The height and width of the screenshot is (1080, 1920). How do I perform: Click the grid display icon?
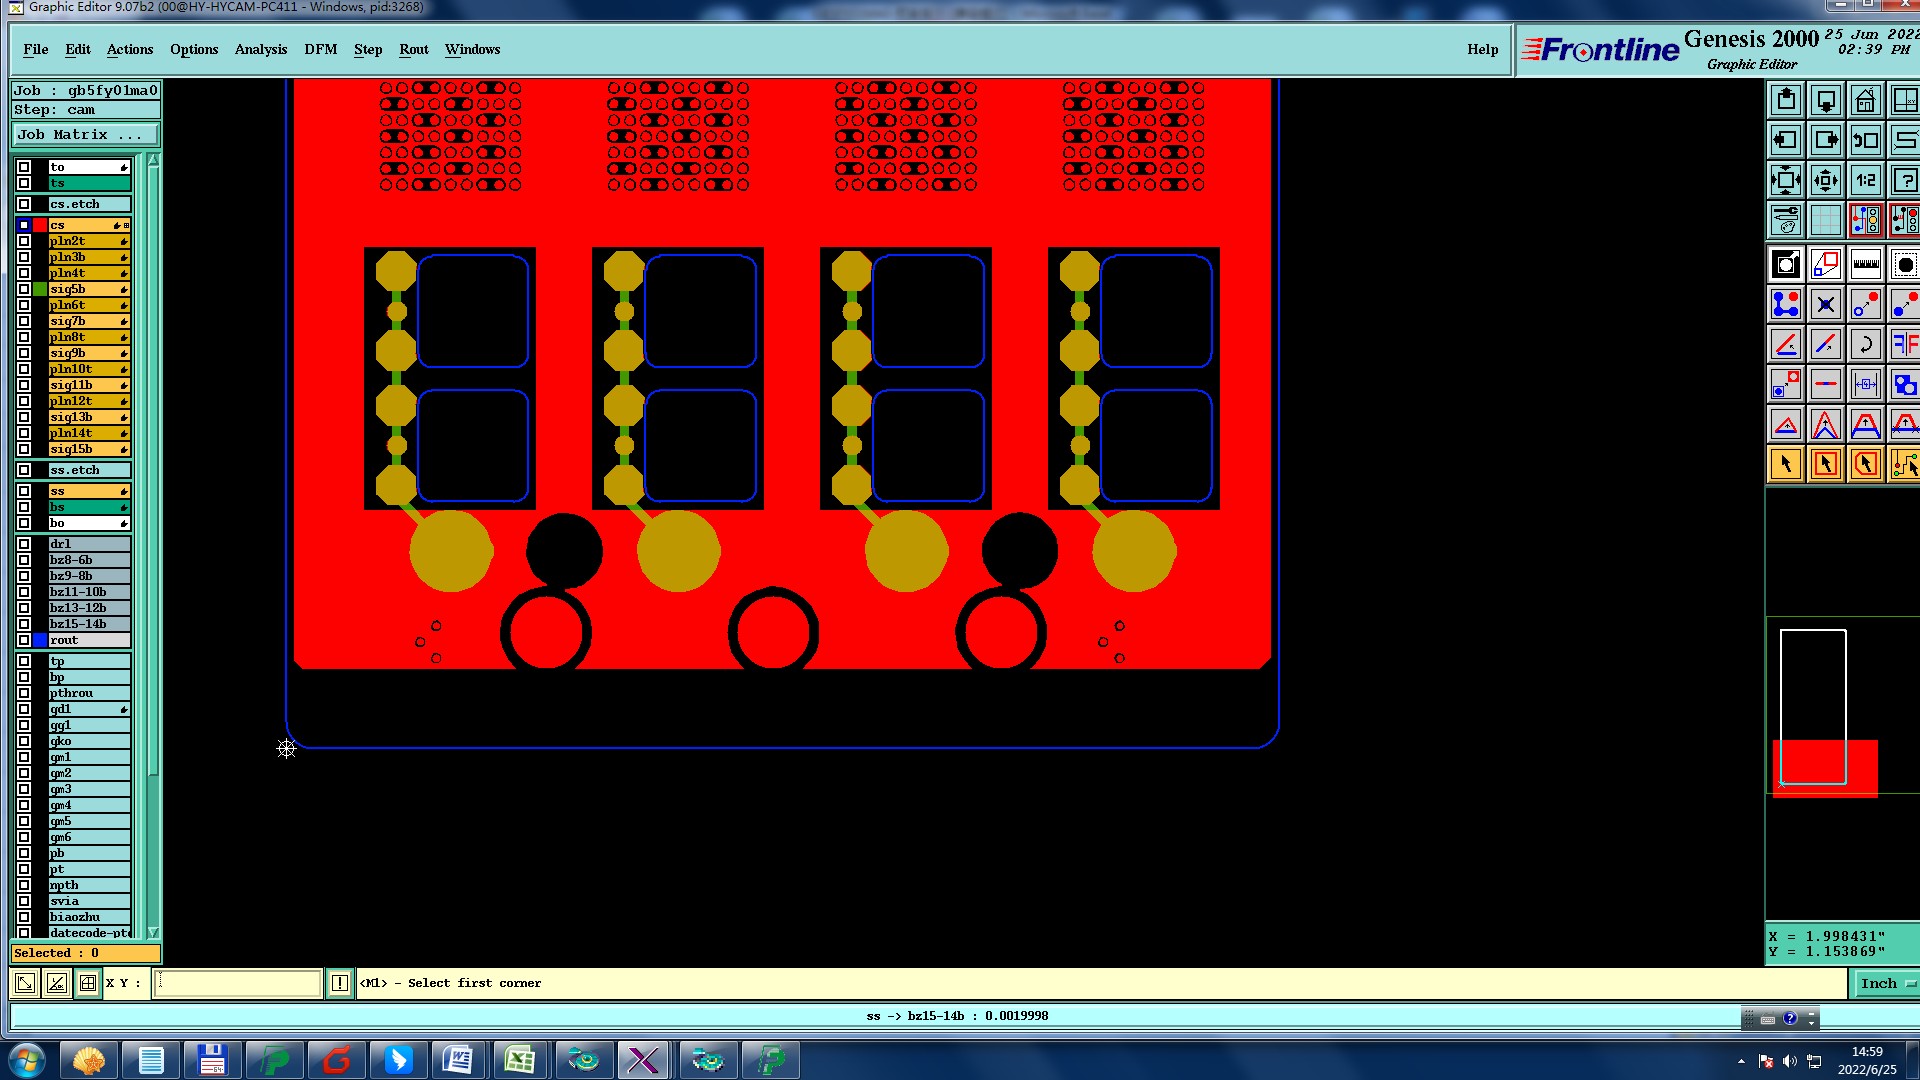(x=1825, y=220)
